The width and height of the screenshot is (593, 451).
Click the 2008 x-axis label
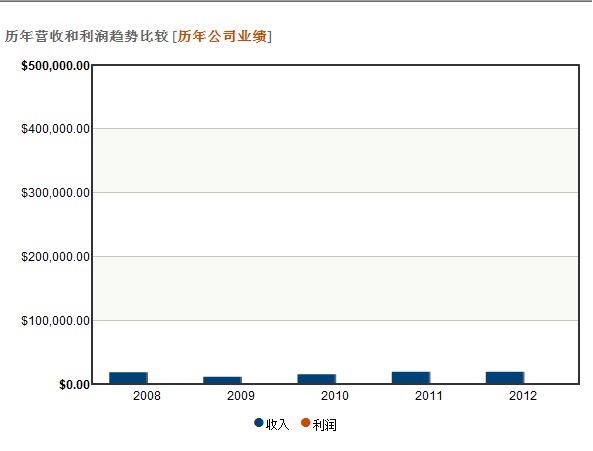[147, 396]
